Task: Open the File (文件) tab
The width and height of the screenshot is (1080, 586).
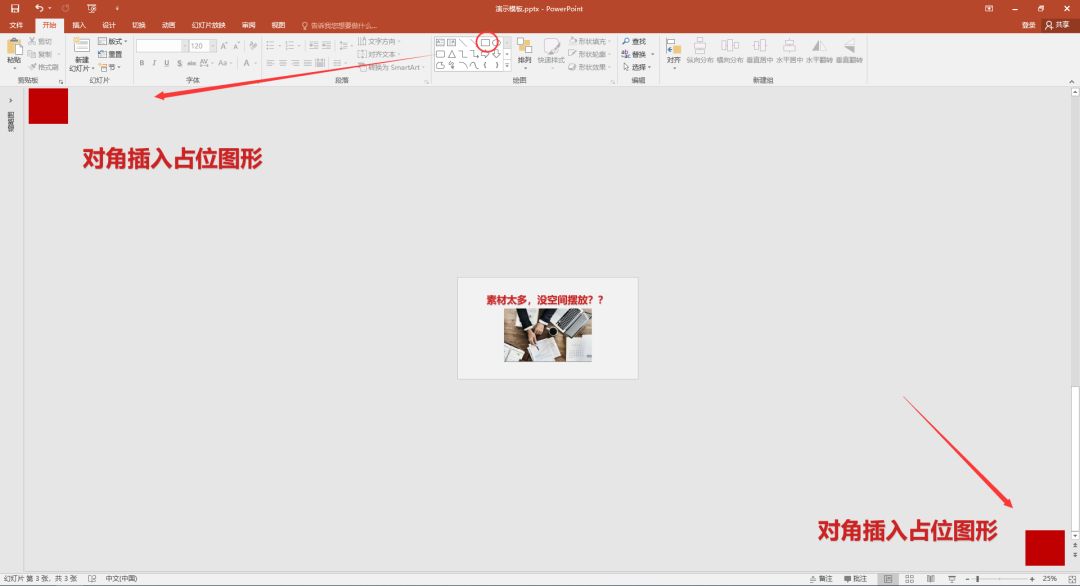Action: click(16, 25)
